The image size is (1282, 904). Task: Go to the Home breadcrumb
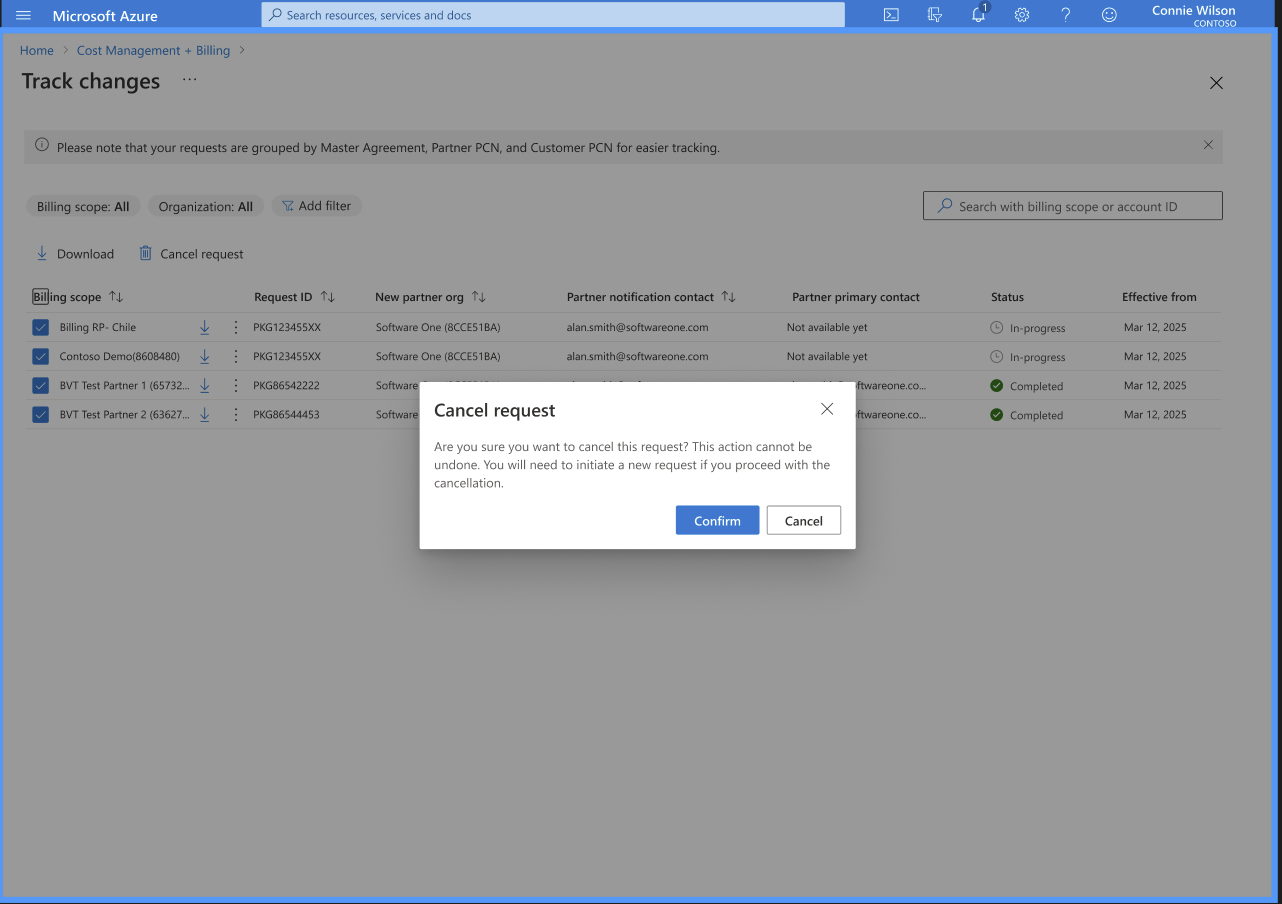click(x=37, y=50)
